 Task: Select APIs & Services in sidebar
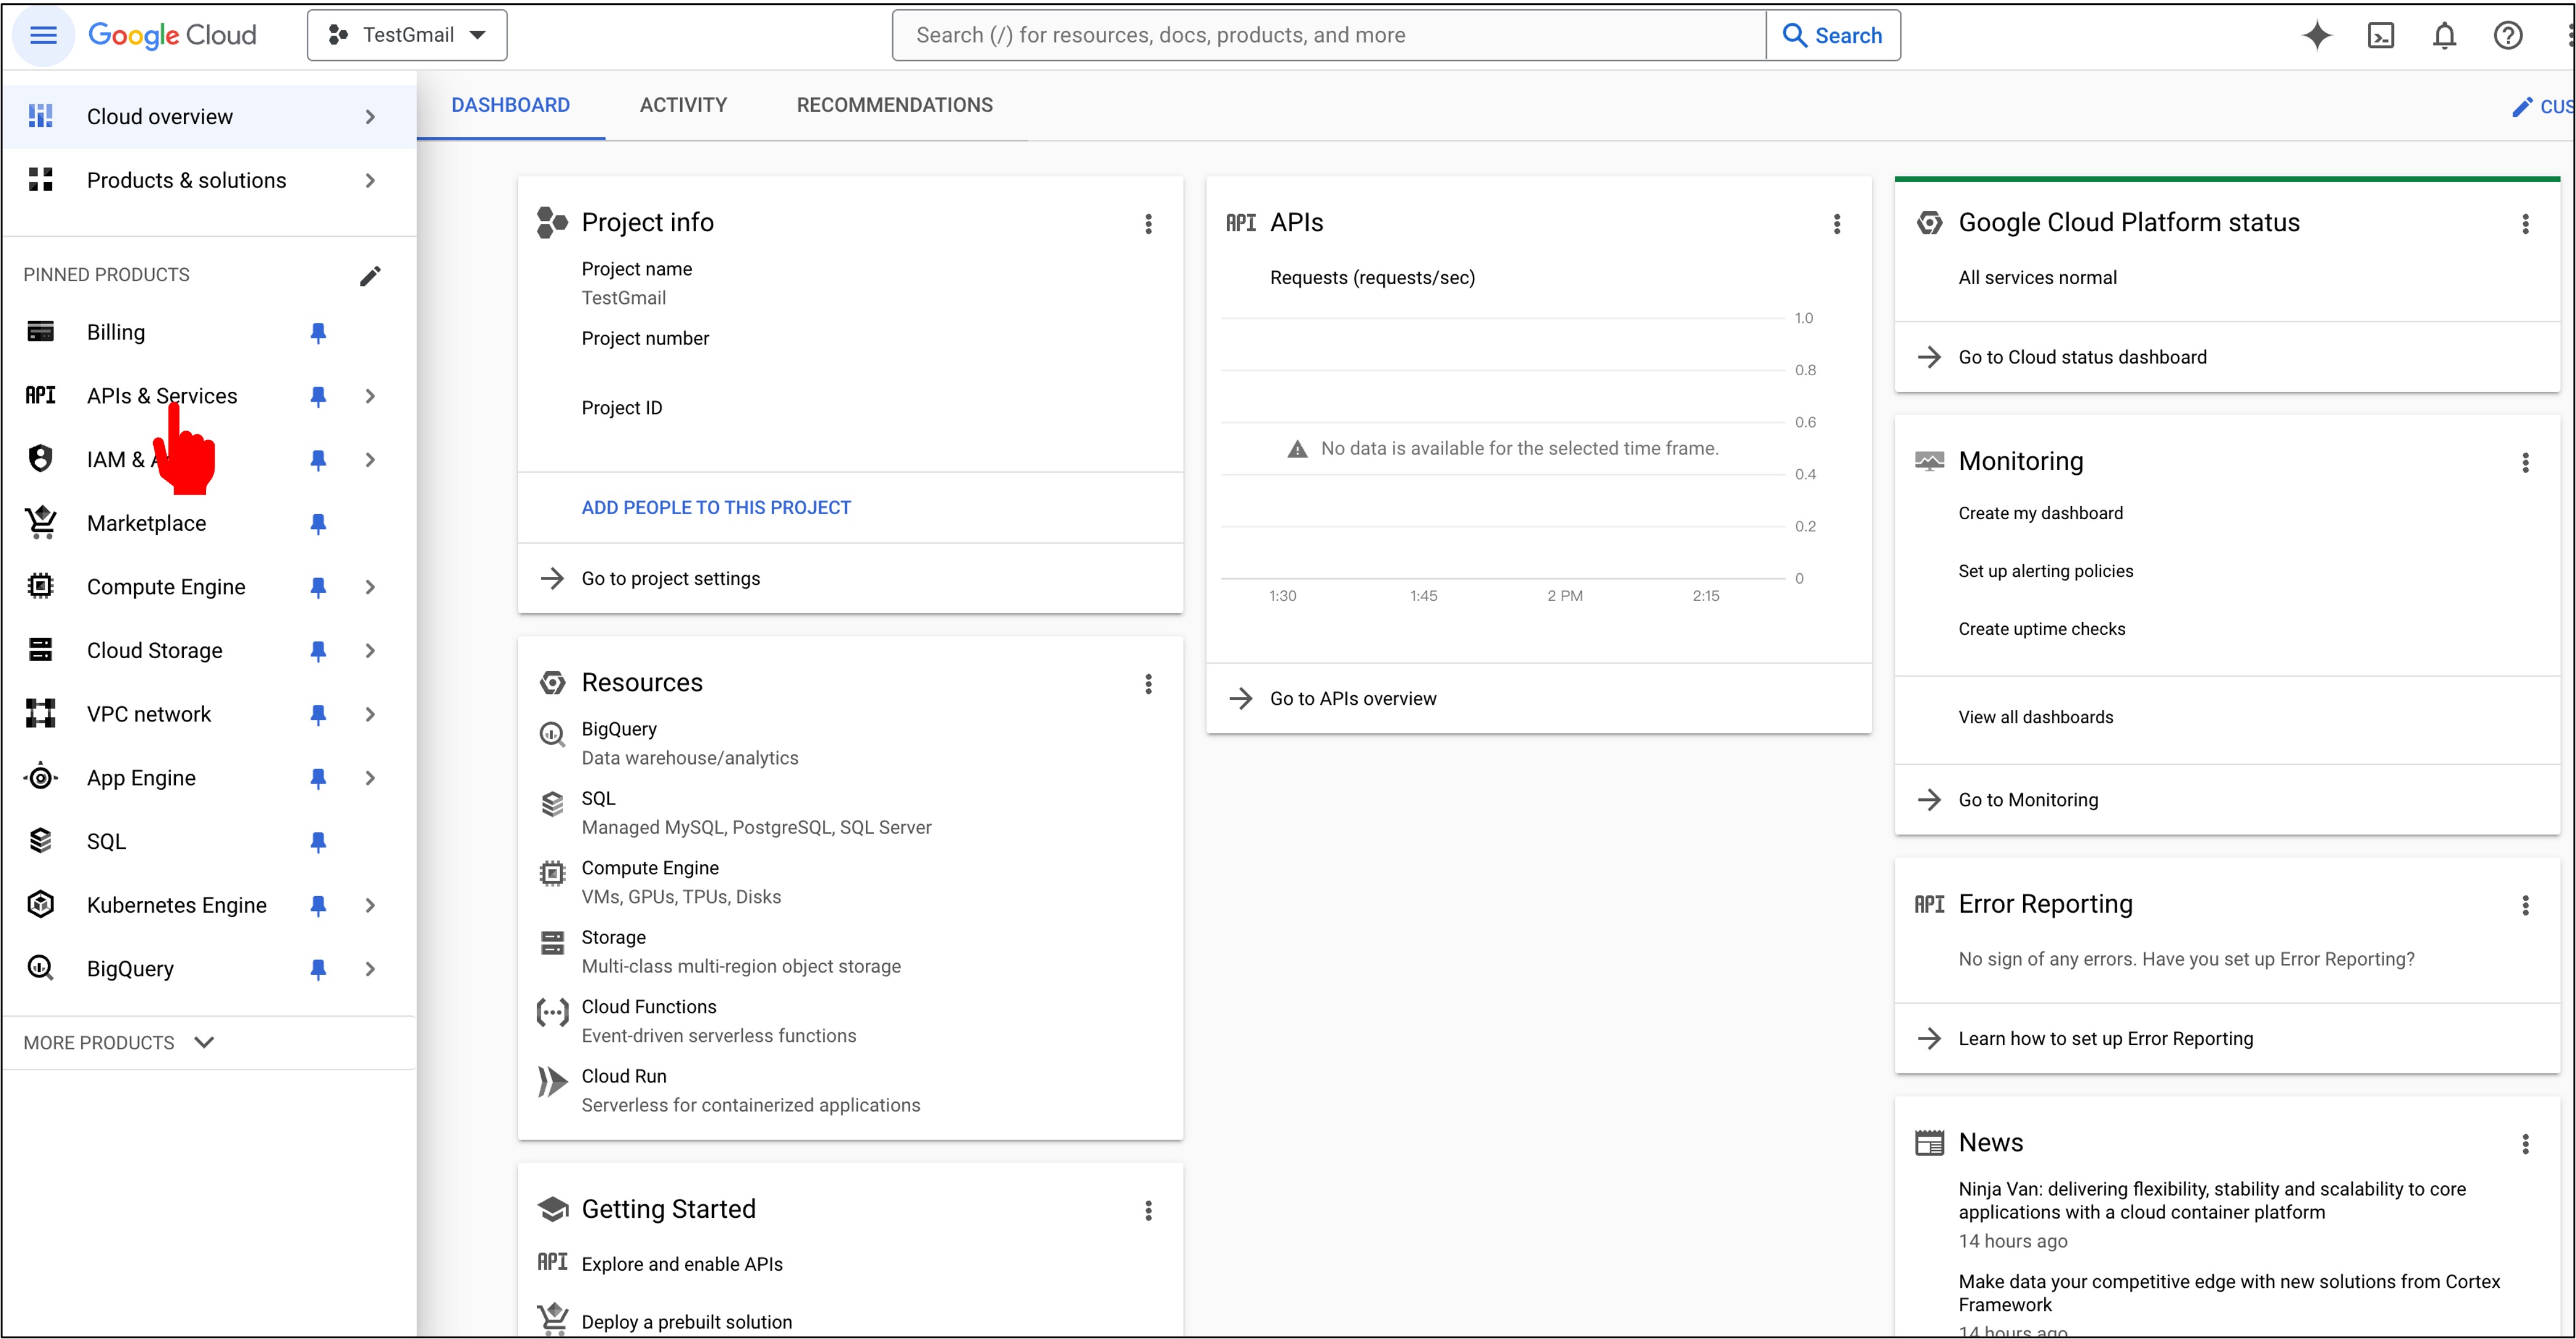[161, 396]
